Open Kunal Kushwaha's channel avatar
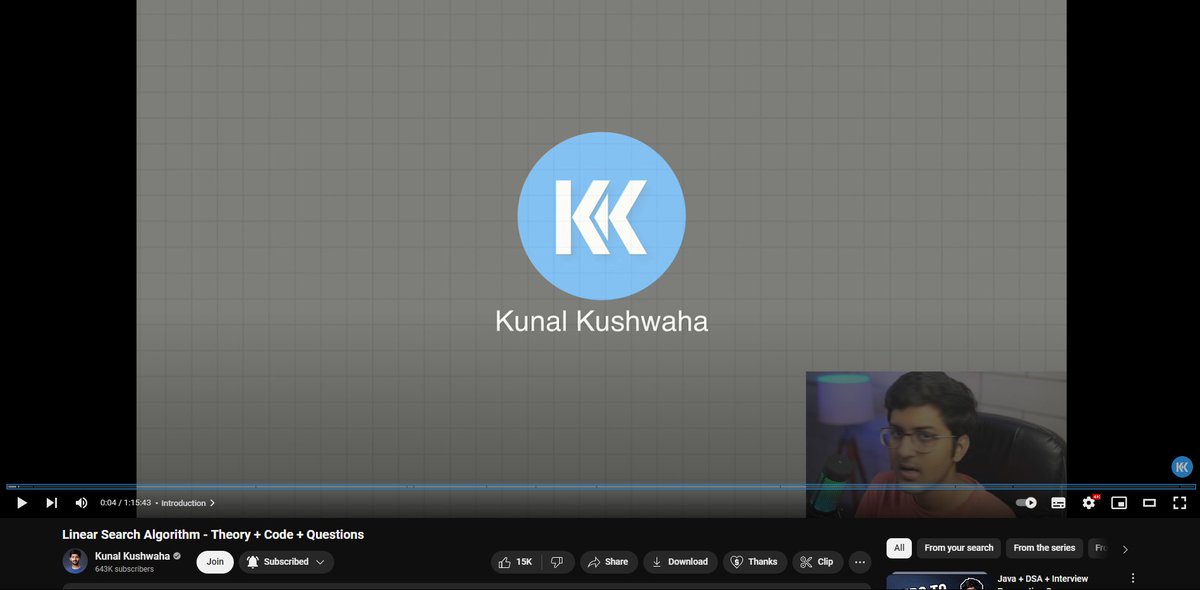 [x=75, y=561]
